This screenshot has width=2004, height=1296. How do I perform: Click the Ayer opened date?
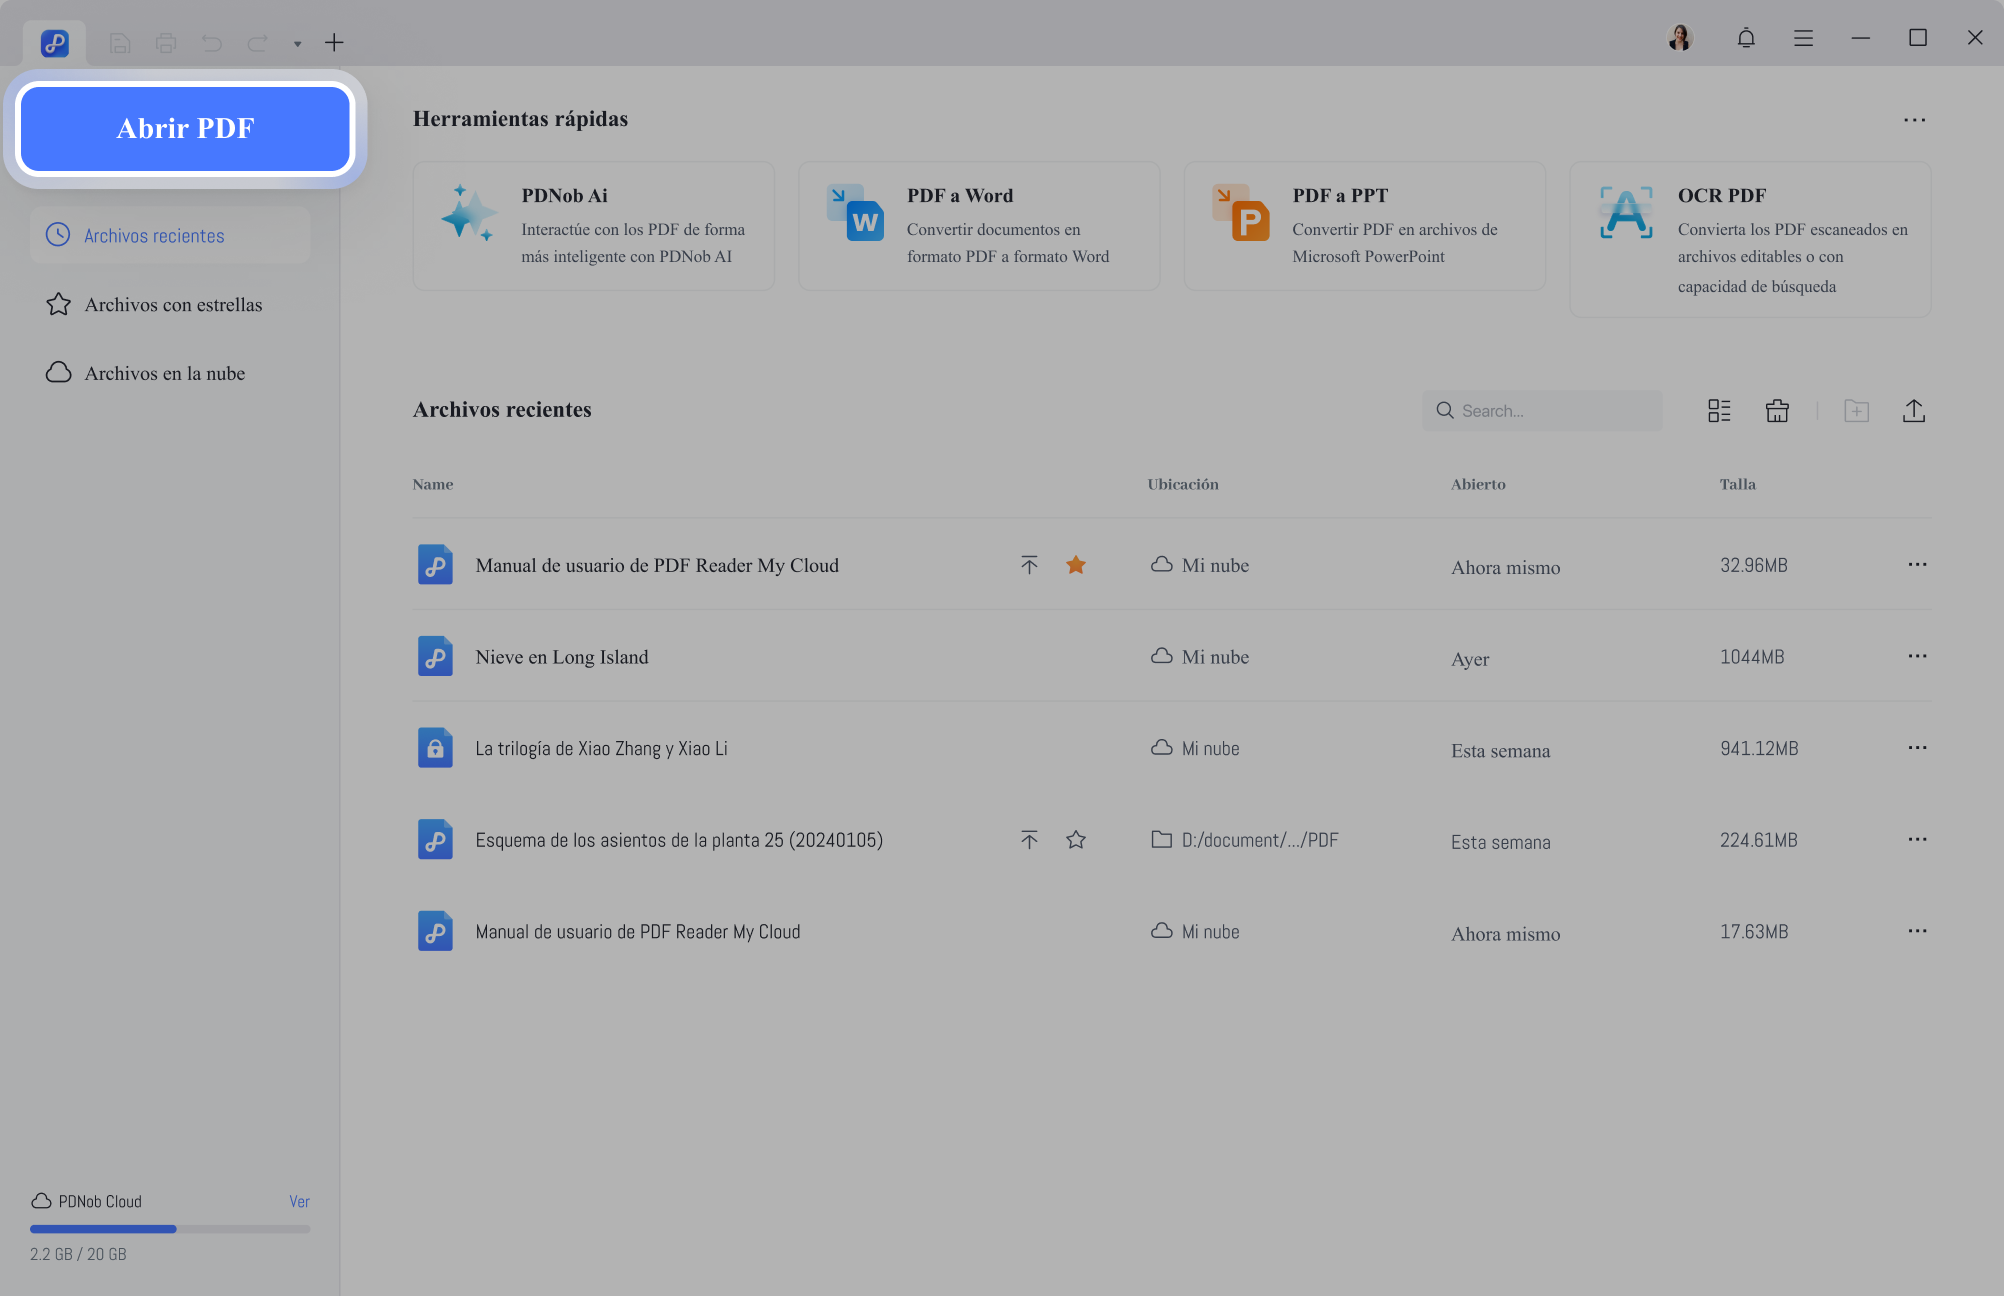[x=1470, y=659]
